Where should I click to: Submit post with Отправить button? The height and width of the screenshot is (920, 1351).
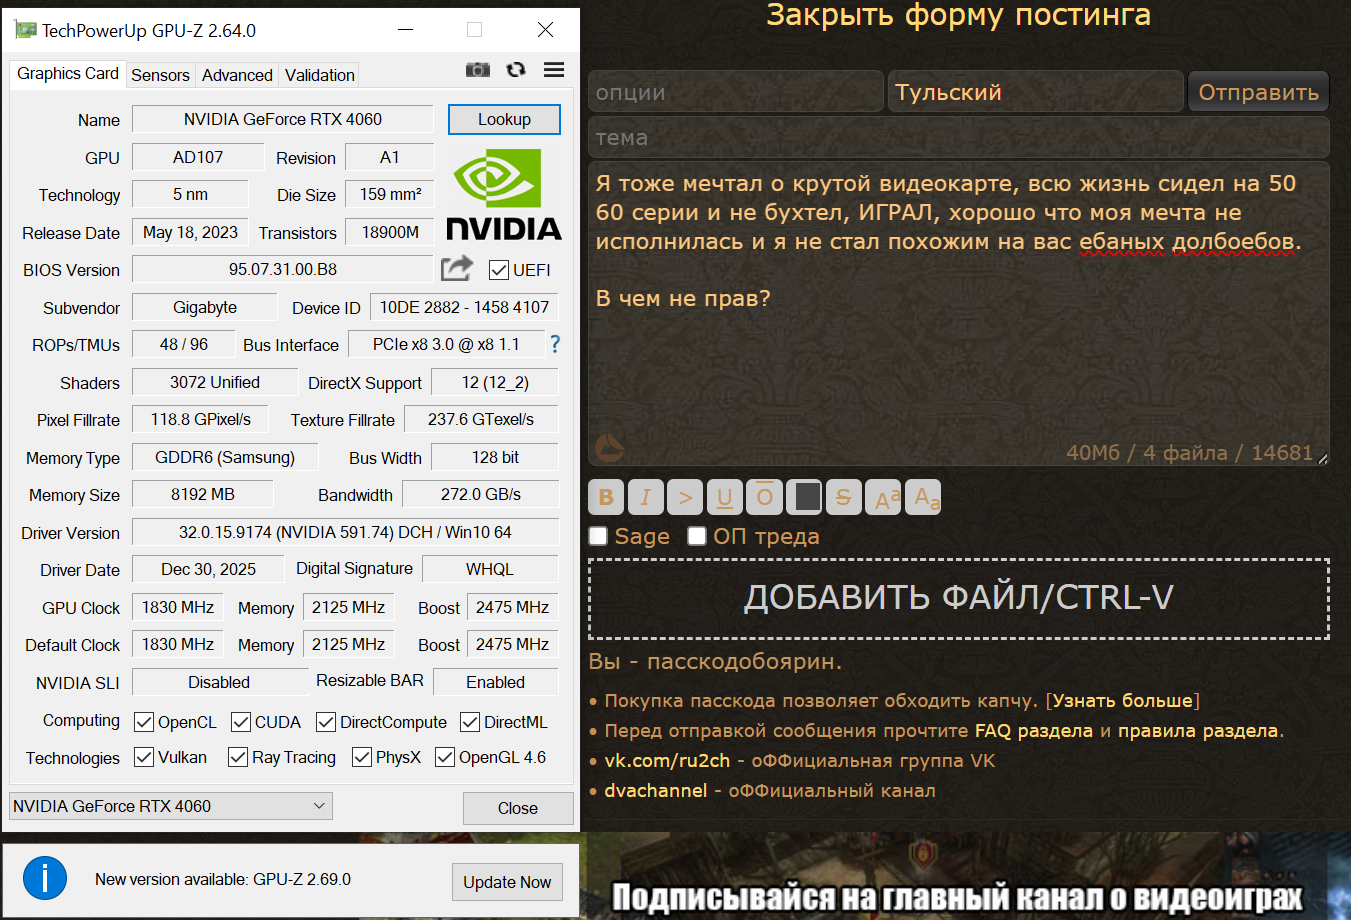1258,92
